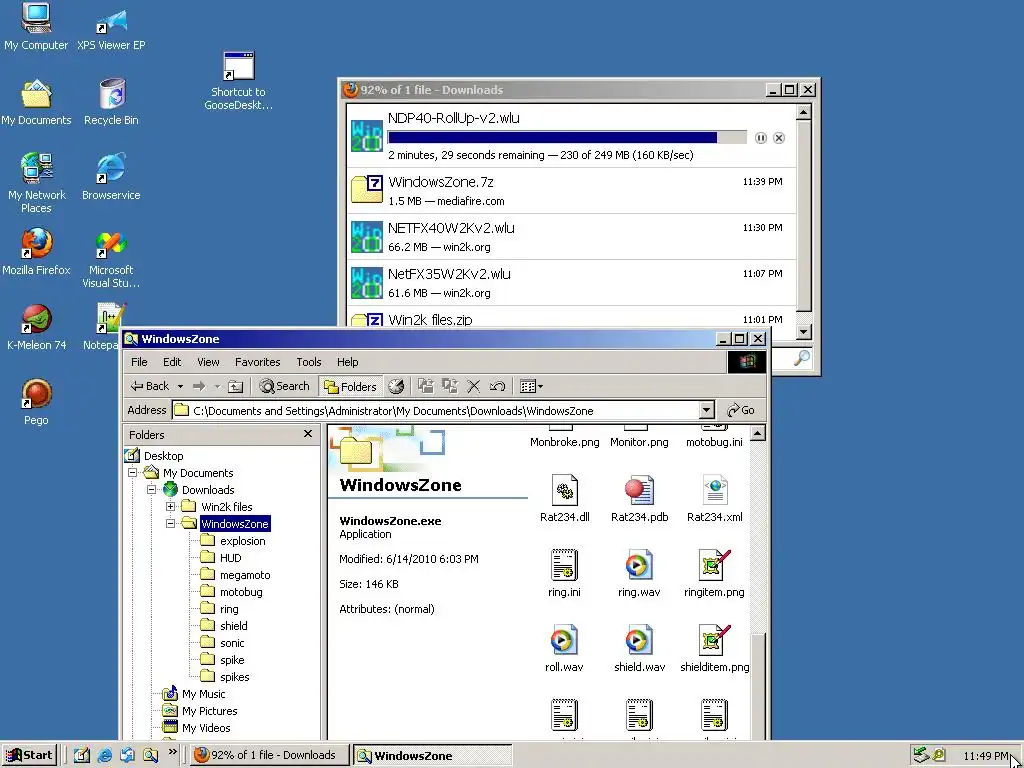Select My Documents desktop icon

coord(36,102)
